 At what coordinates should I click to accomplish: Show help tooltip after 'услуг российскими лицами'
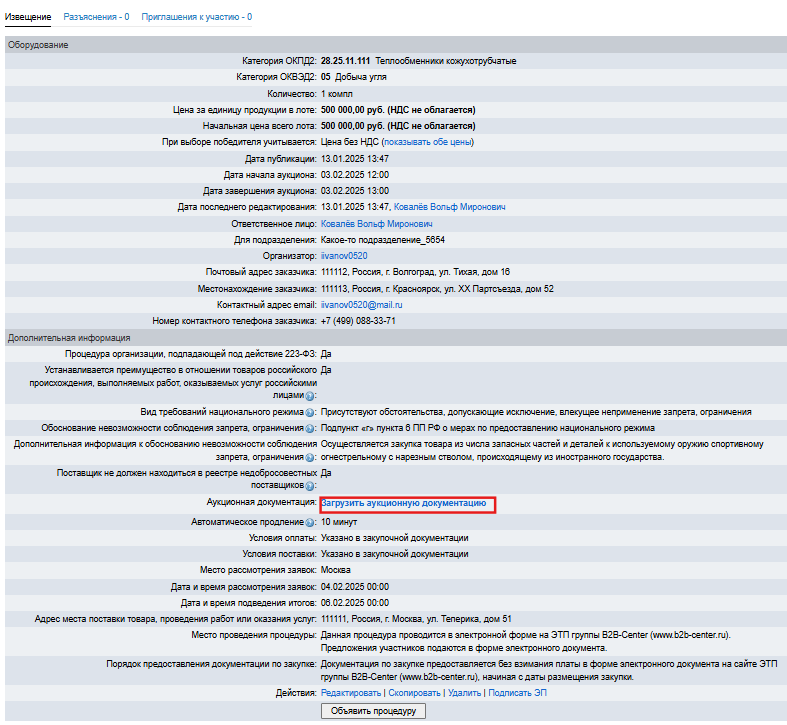tap(310, 397)
